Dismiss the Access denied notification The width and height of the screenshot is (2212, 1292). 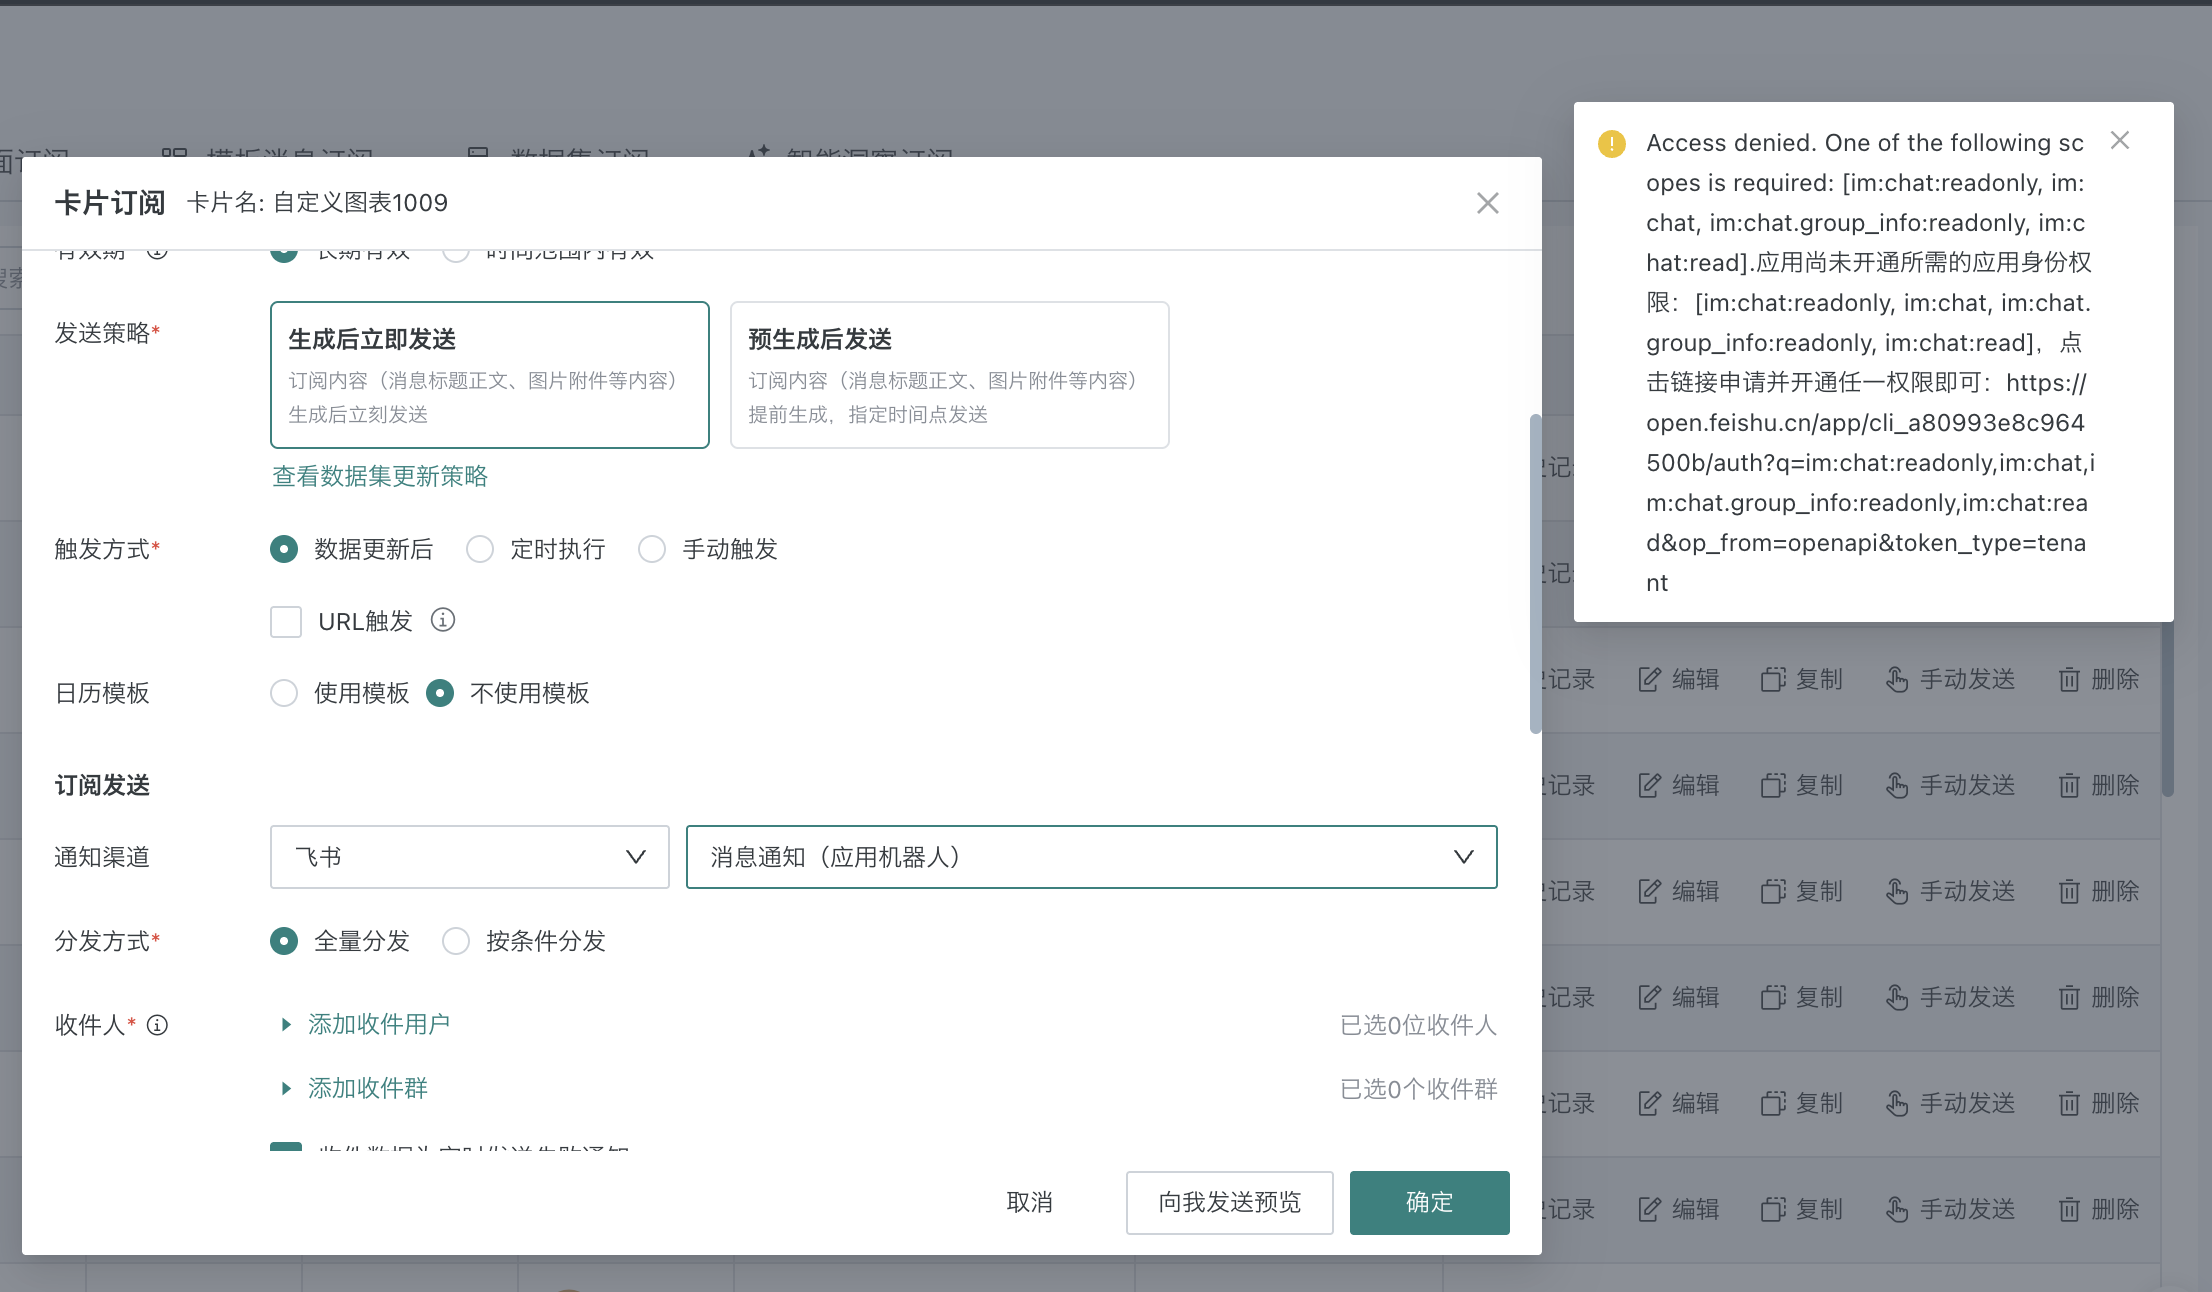coord(2119,141)
